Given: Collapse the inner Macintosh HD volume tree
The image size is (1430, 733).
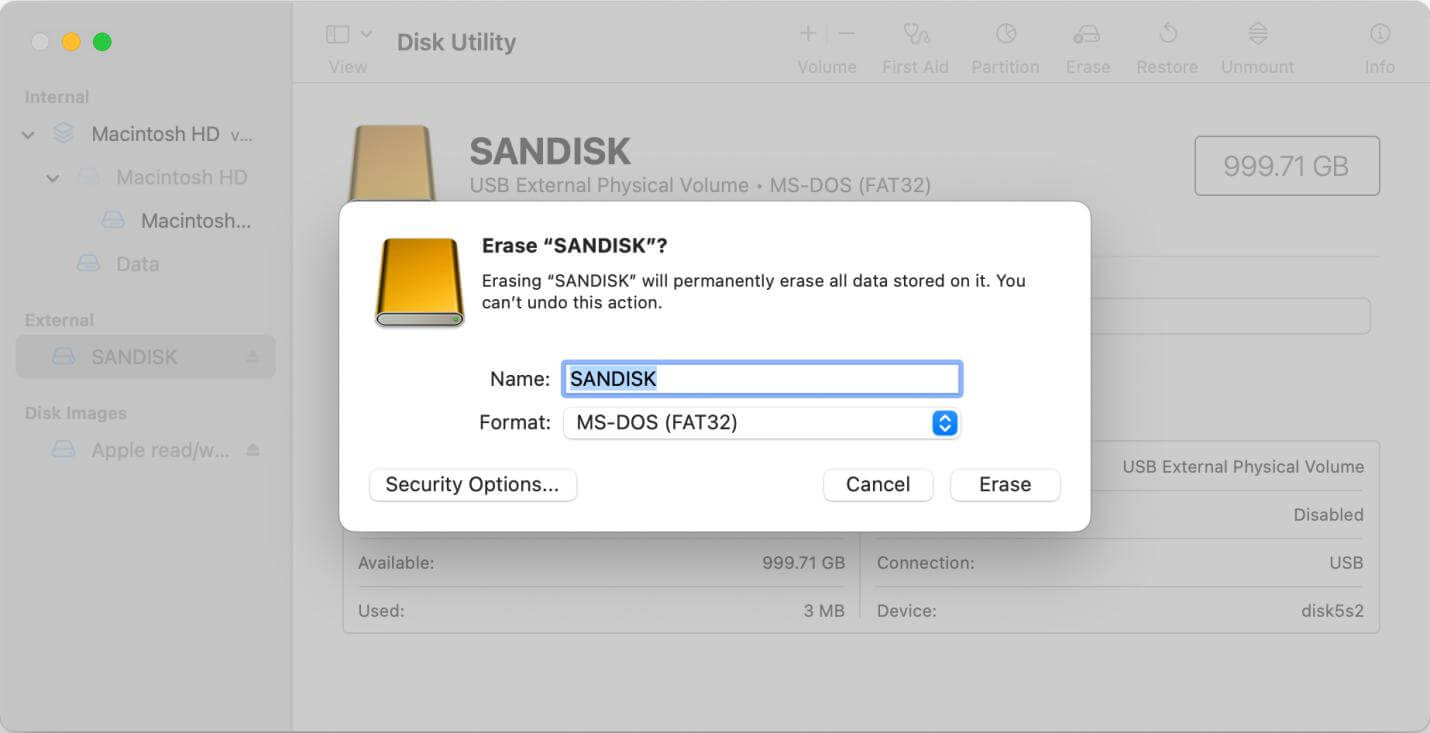Looking at the screenshot, I should point(52,177).
